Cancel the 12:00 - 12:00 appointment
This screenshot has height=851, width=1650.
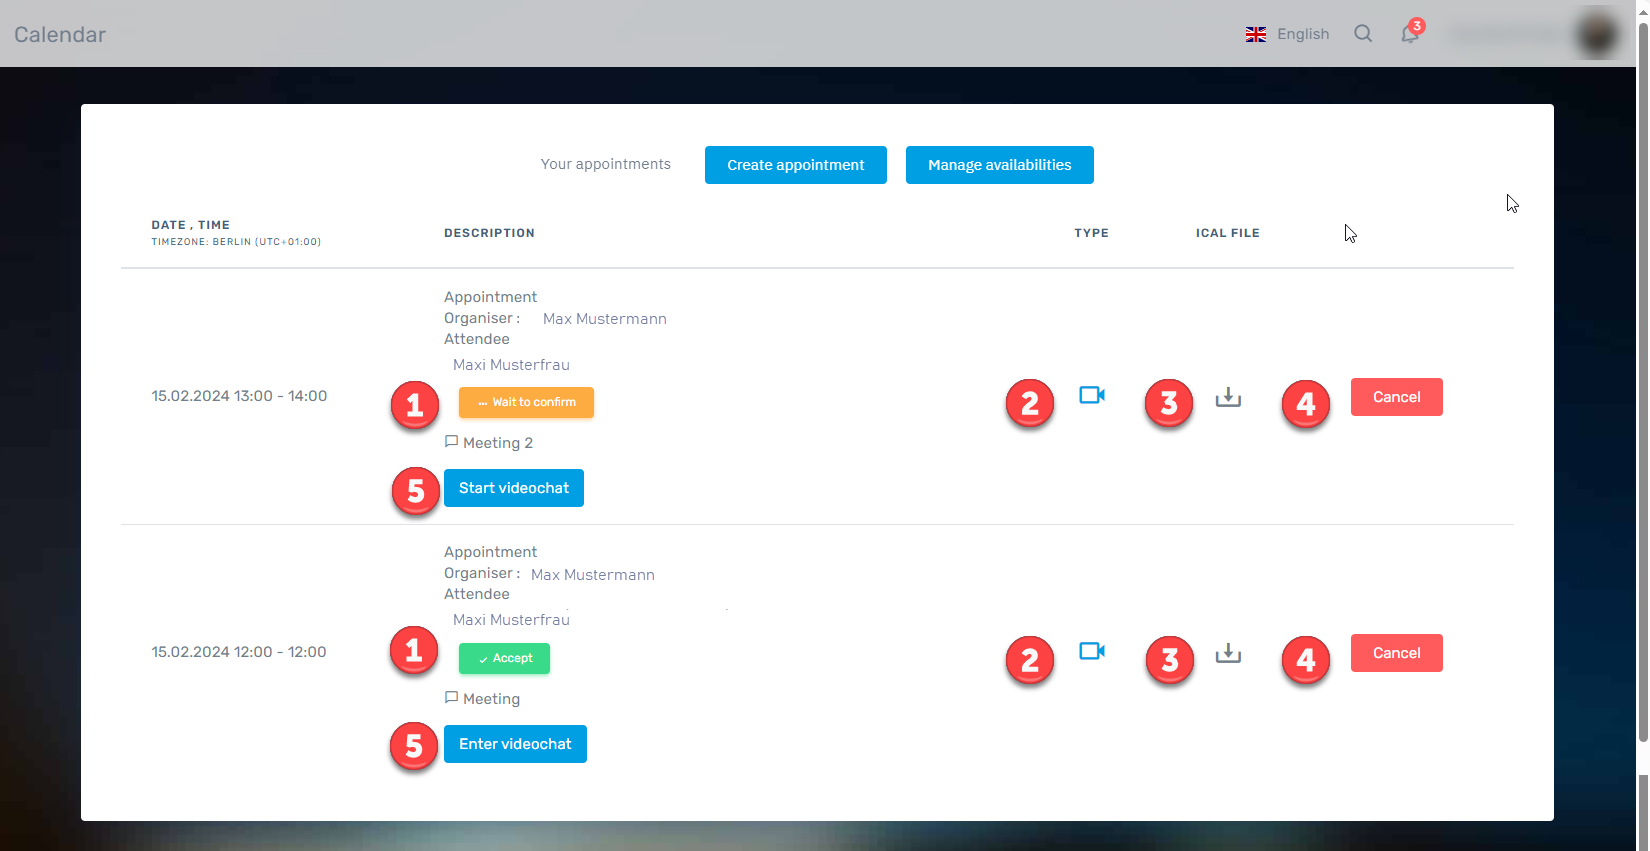coord(1396,653)
